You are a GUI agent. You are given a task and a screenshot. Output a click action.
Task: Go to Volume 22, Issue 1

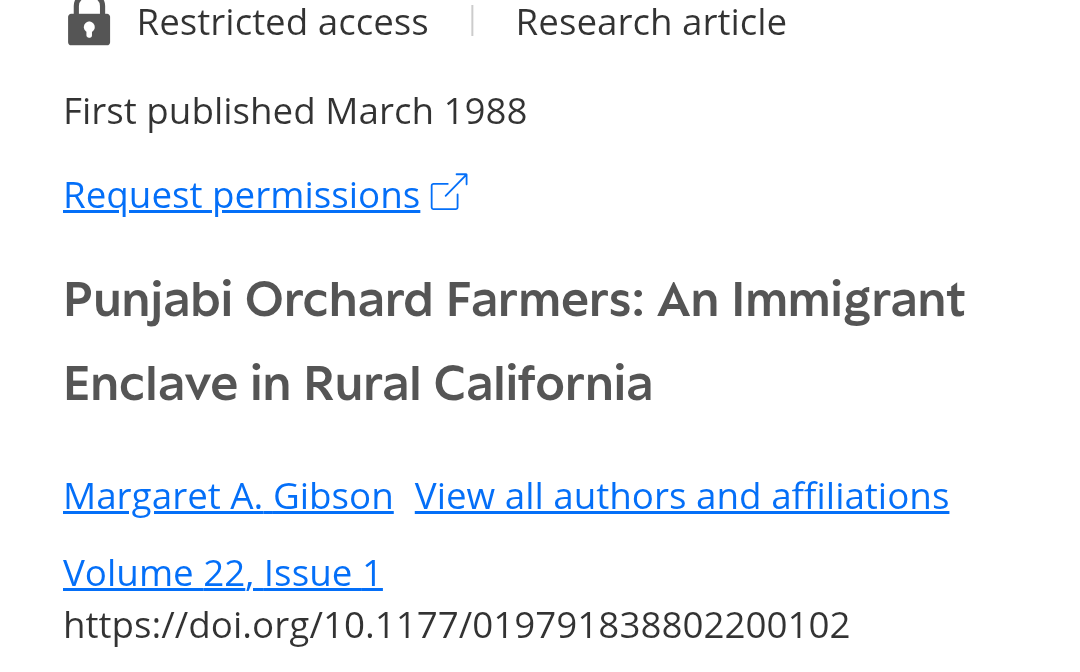click(222, 573)
